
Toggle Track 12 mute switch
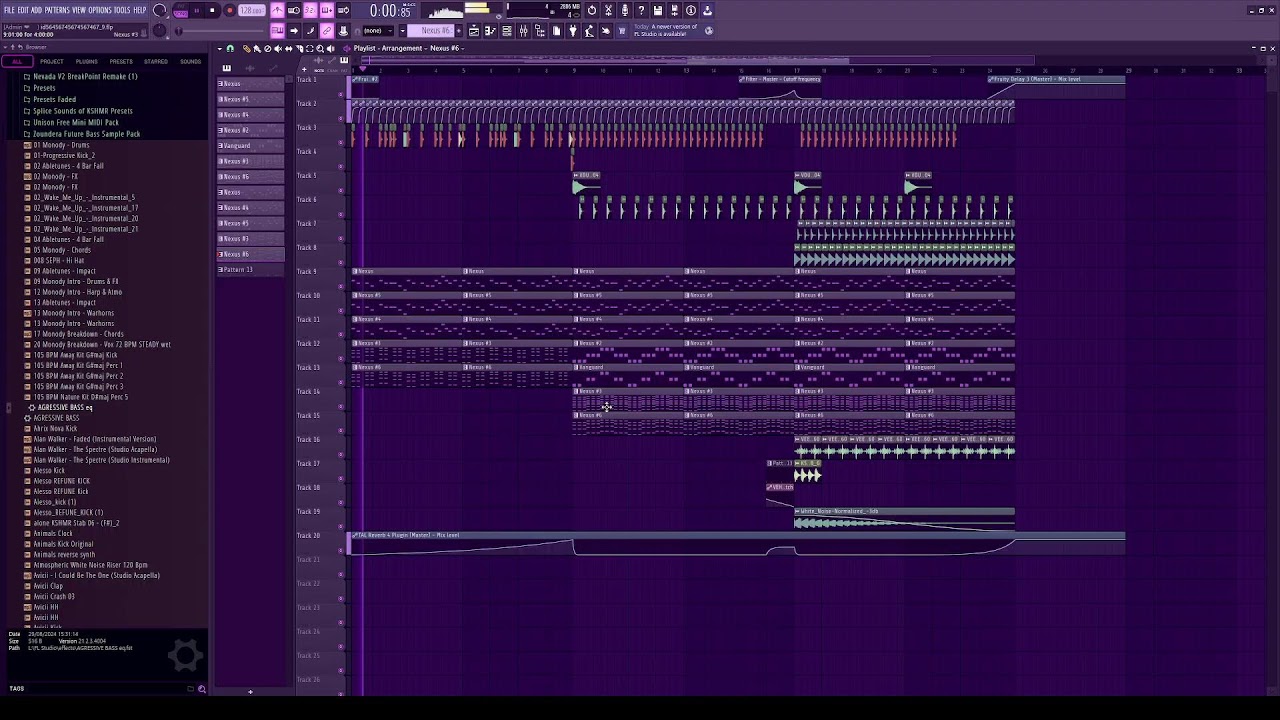pyautogui.click(x=341, y=359)
